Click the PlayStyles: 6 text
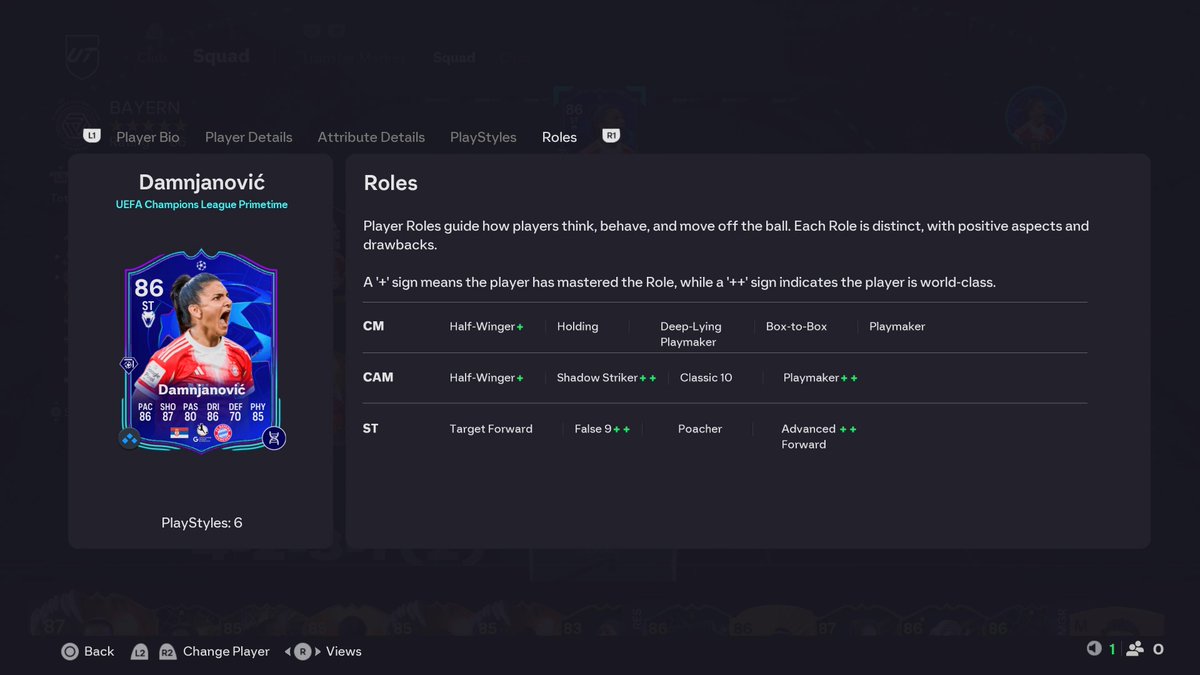The height and width of the screenshot is (675, 1200). pyautogui.click(x=201, y=523)
